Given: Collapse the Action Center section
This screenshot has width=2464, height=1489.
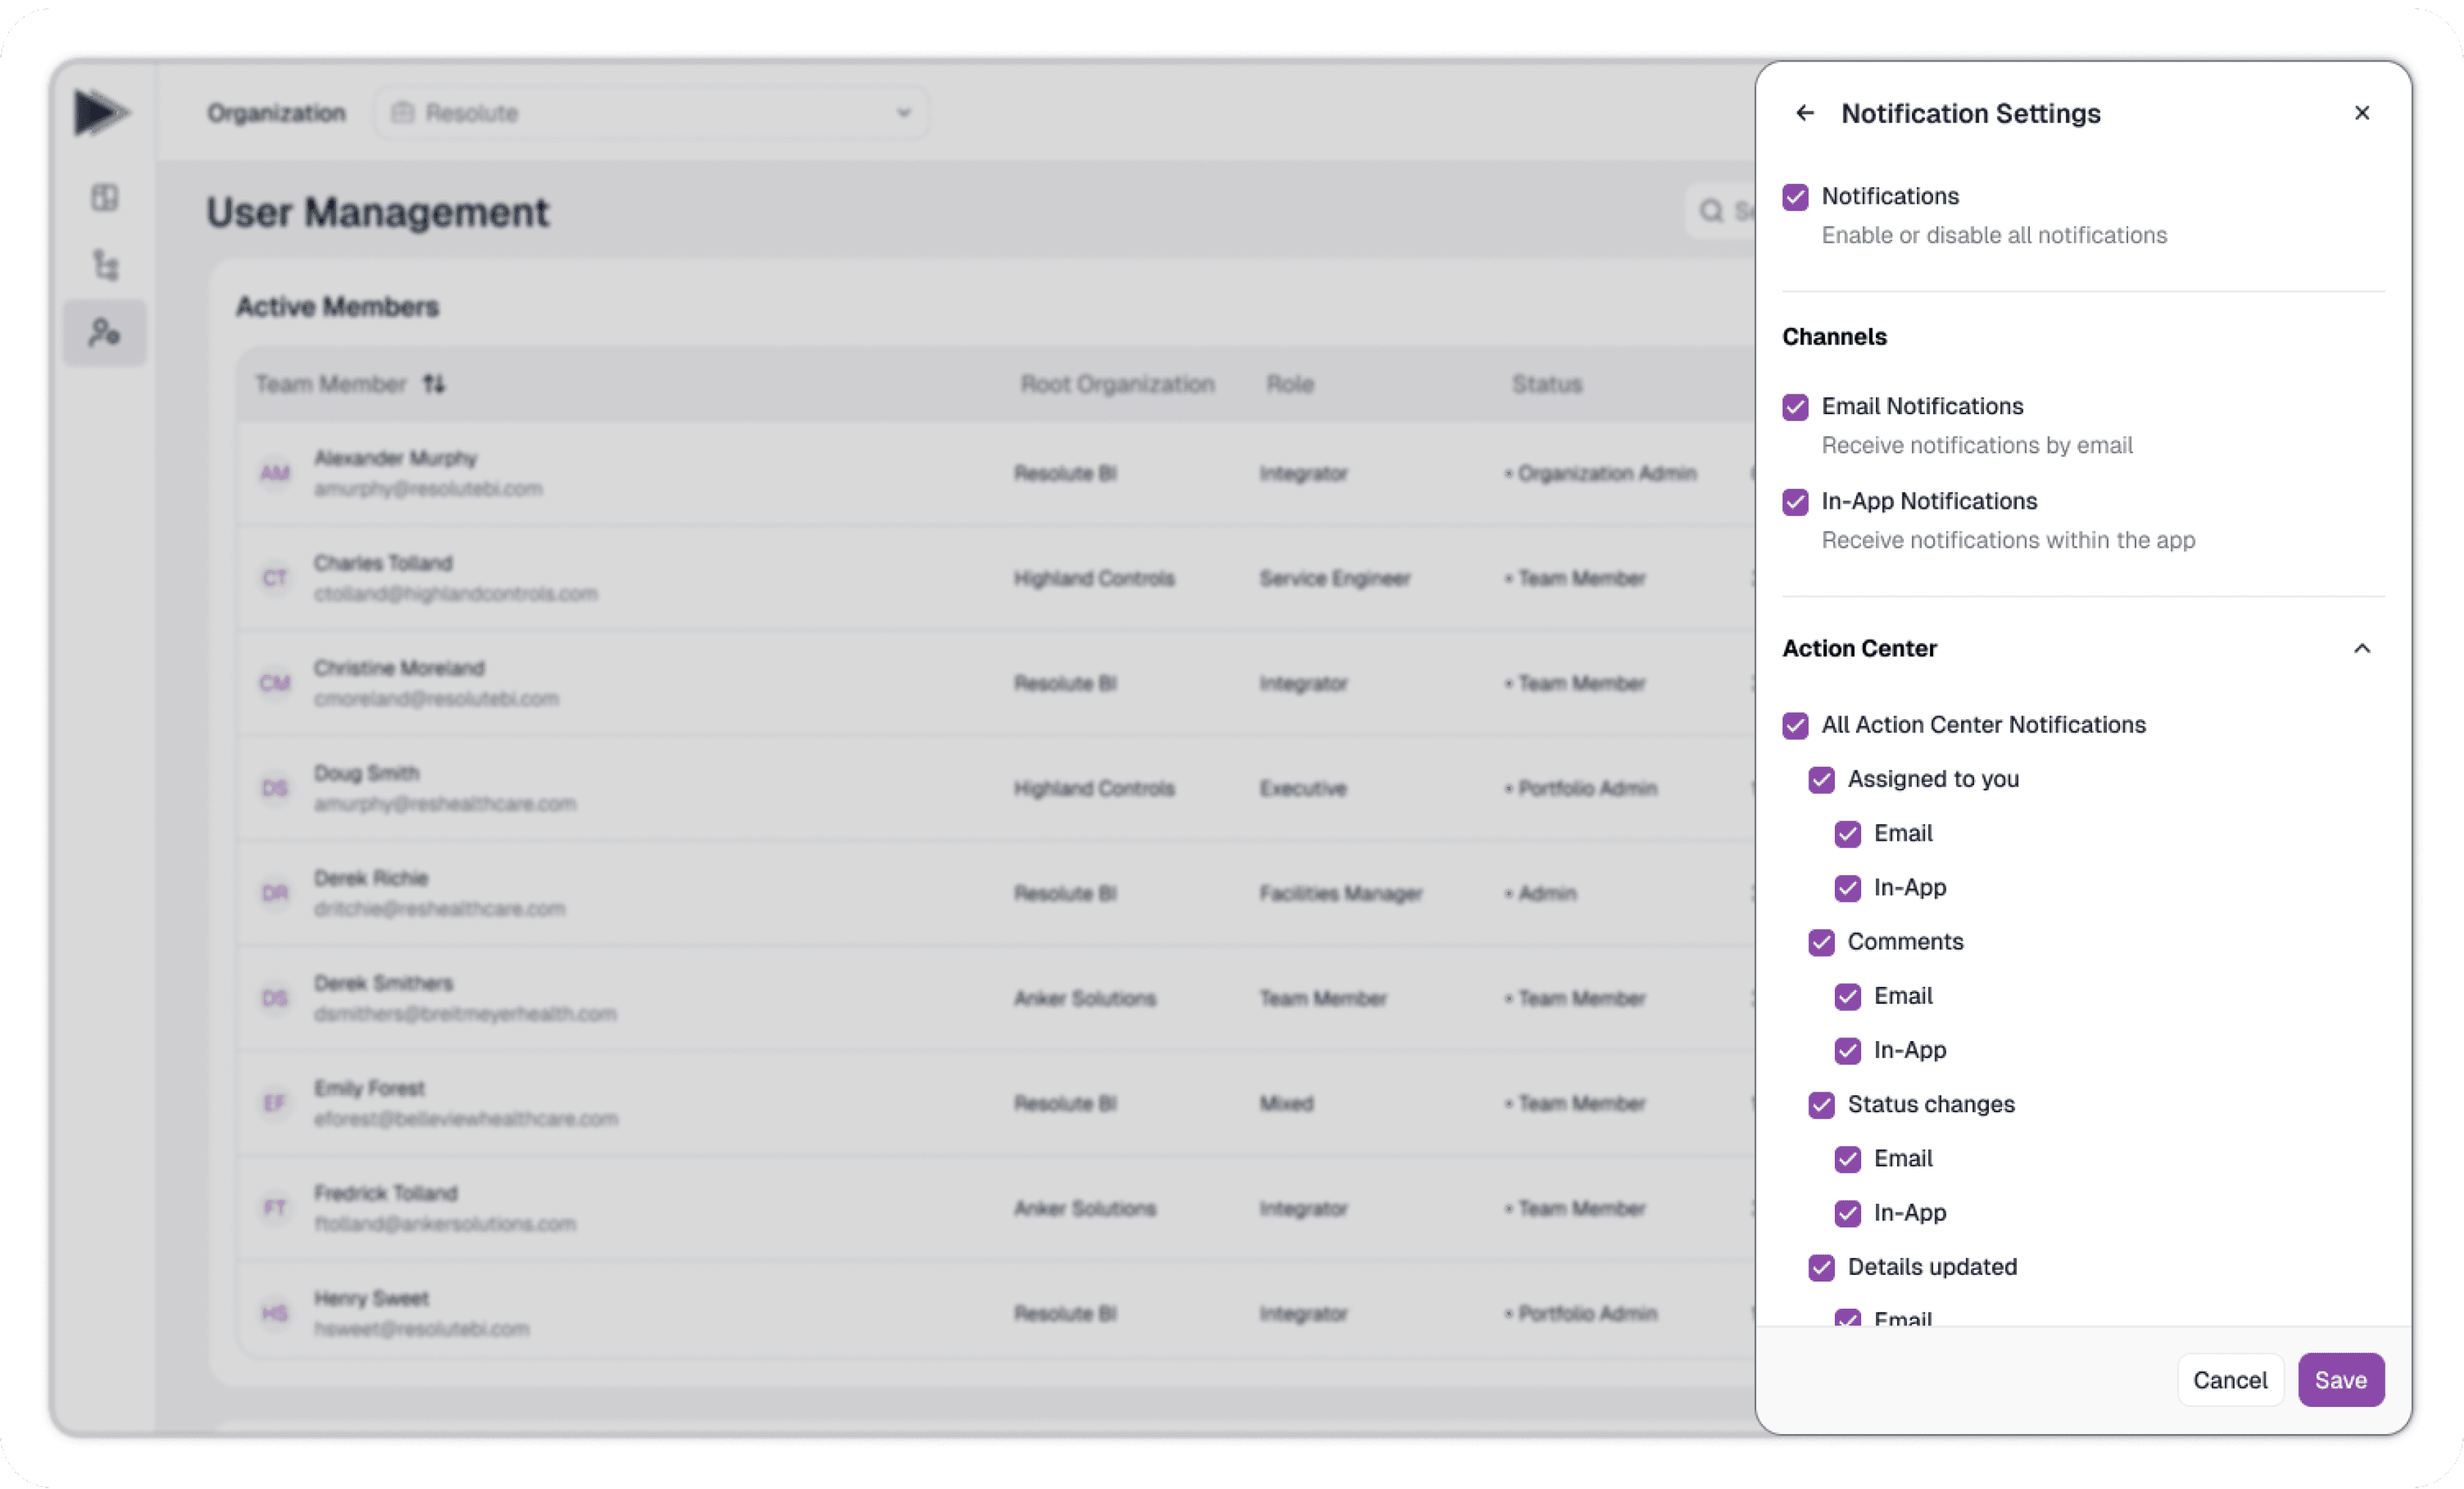Looking at the screenshot, I should tap(2361, 649).
